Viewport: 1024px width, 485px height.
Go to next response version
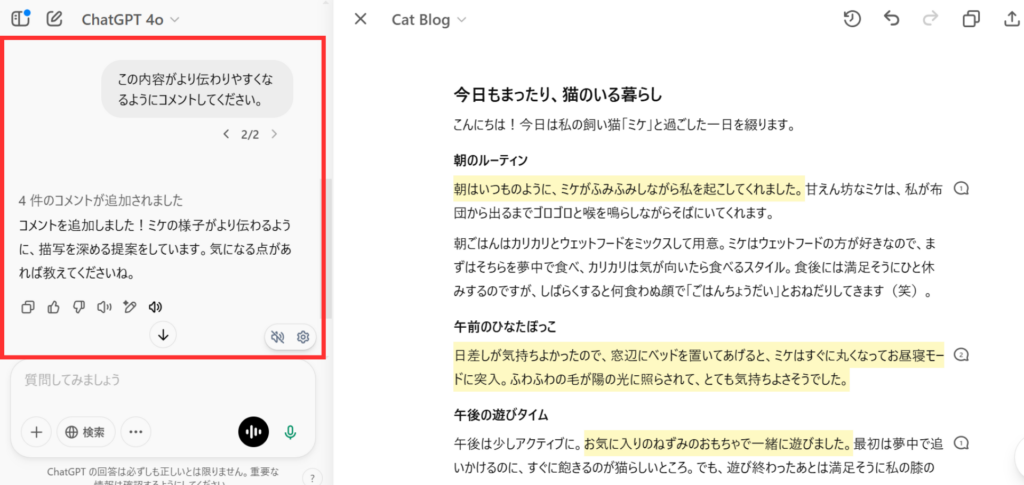point(274,134)
